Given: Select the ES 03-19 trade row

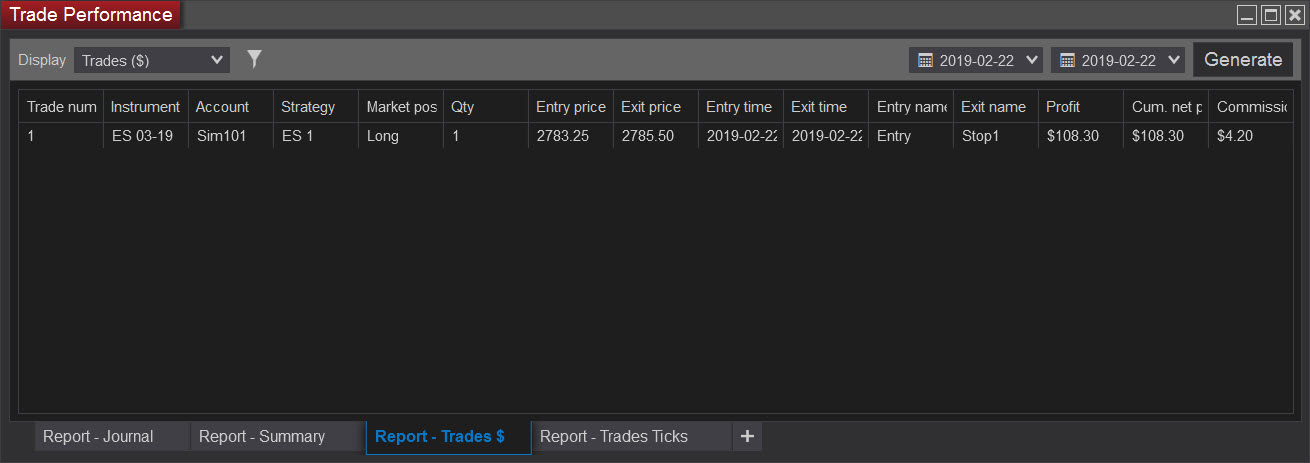Looking at the screenshot, I should coord(655,136).
